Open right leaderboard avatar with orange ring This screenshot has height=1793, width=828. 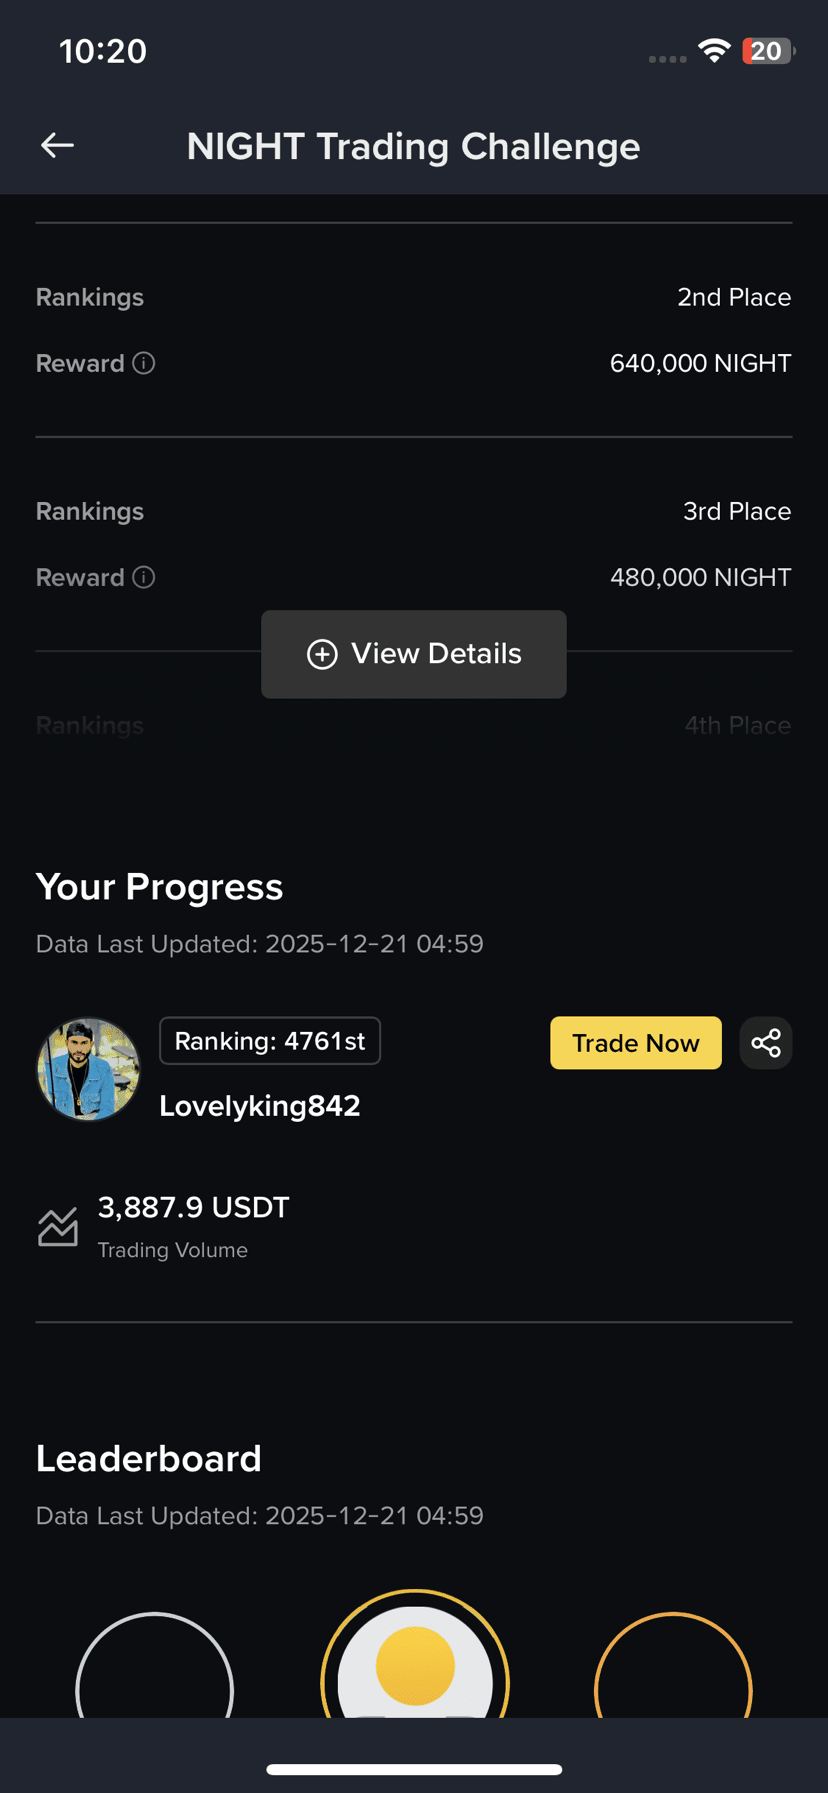pos(673,1666)
